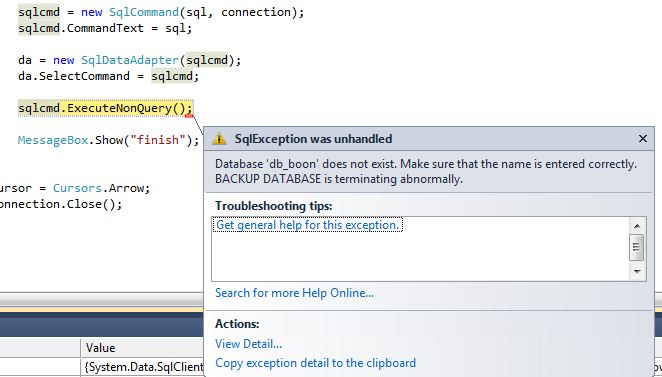Click the 'Value' column header in bottom panel
662x377 pixels.
coord(100,348)
